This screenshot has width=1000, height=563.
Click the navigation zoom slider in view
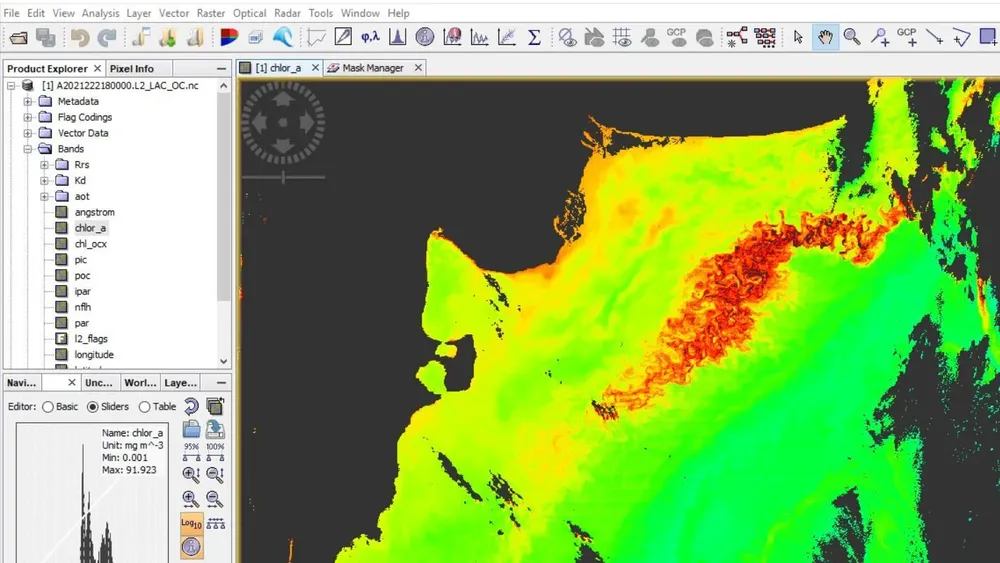point(284,177)
